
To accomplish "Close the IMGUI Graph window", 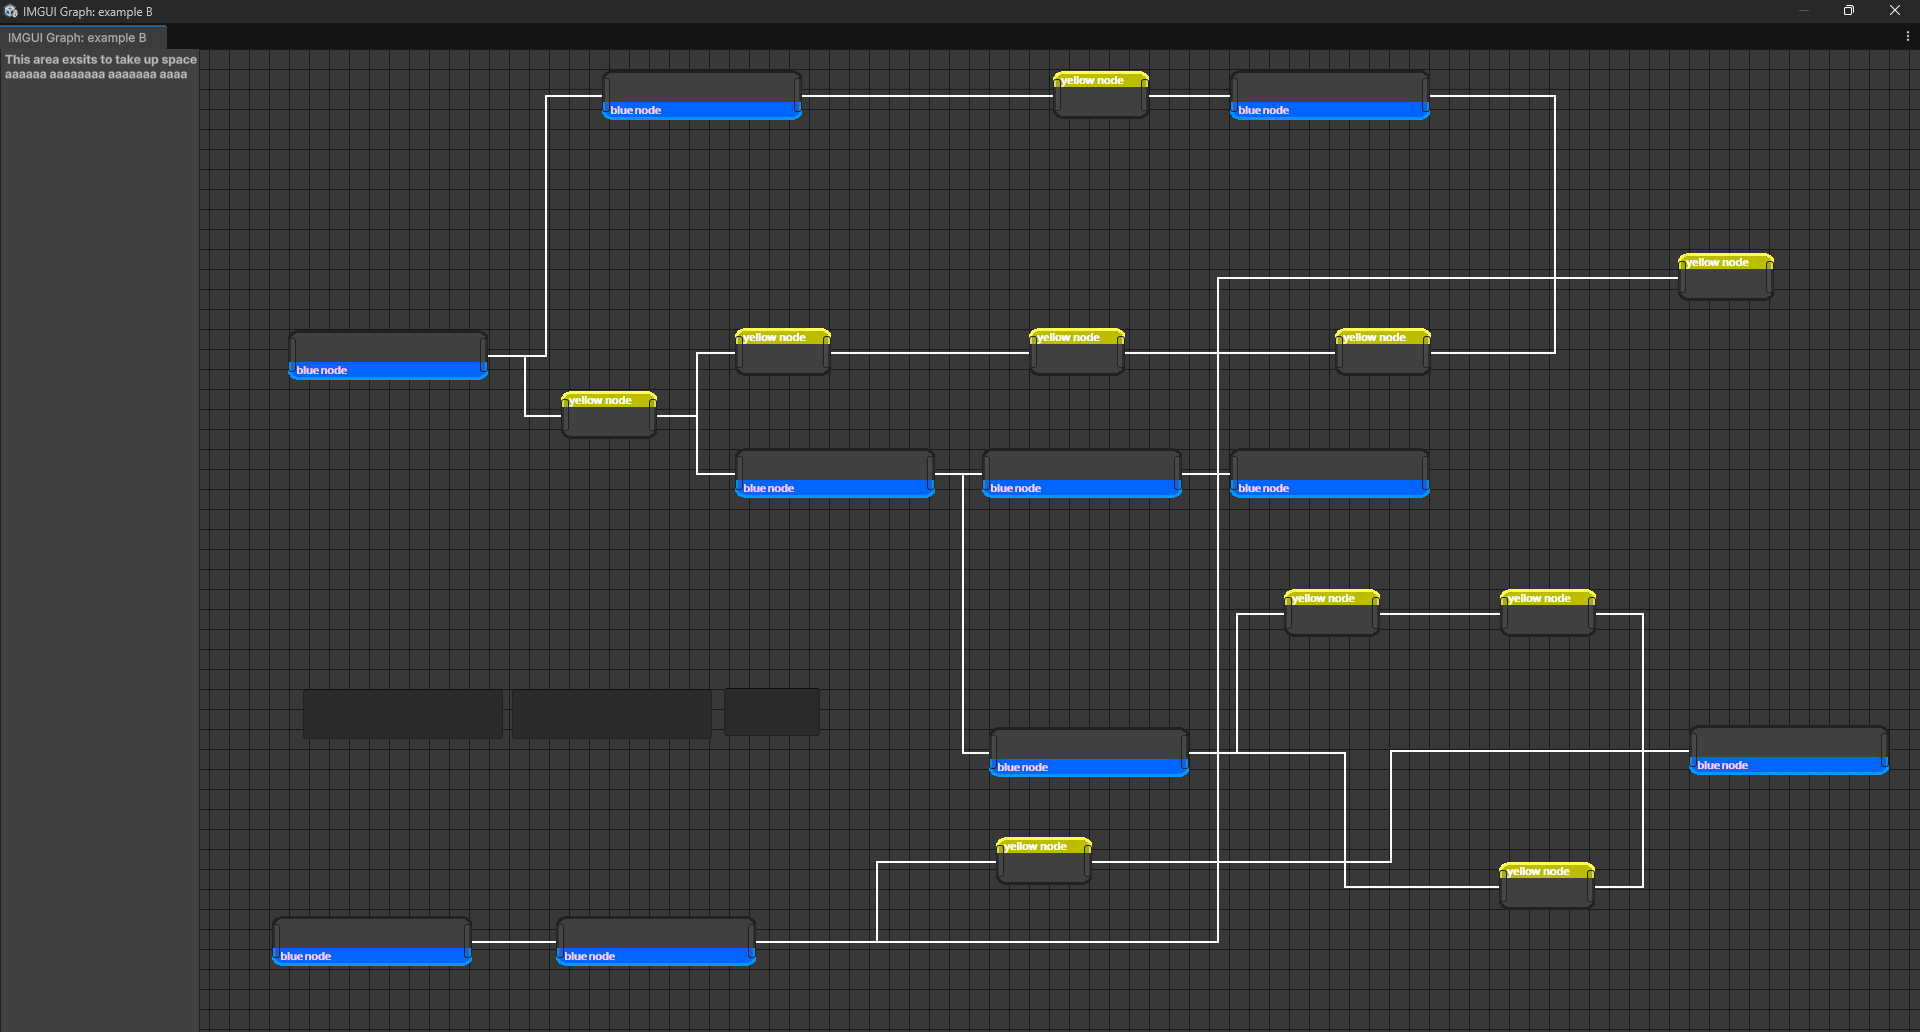I will point(1894,11).
